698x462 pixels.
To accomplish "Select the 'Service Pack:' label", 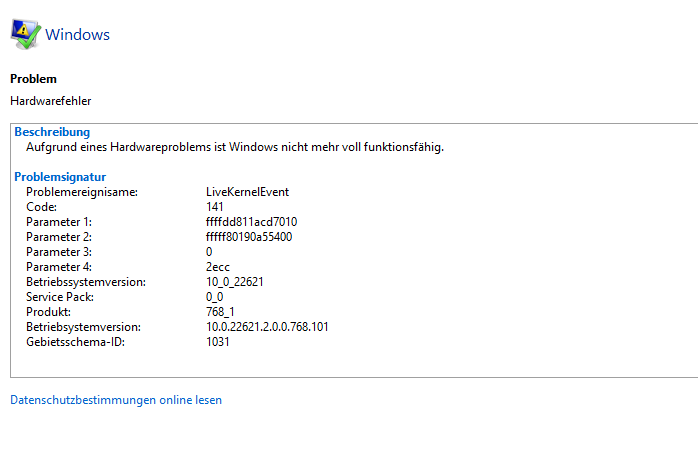I will [x=60, y=297].
